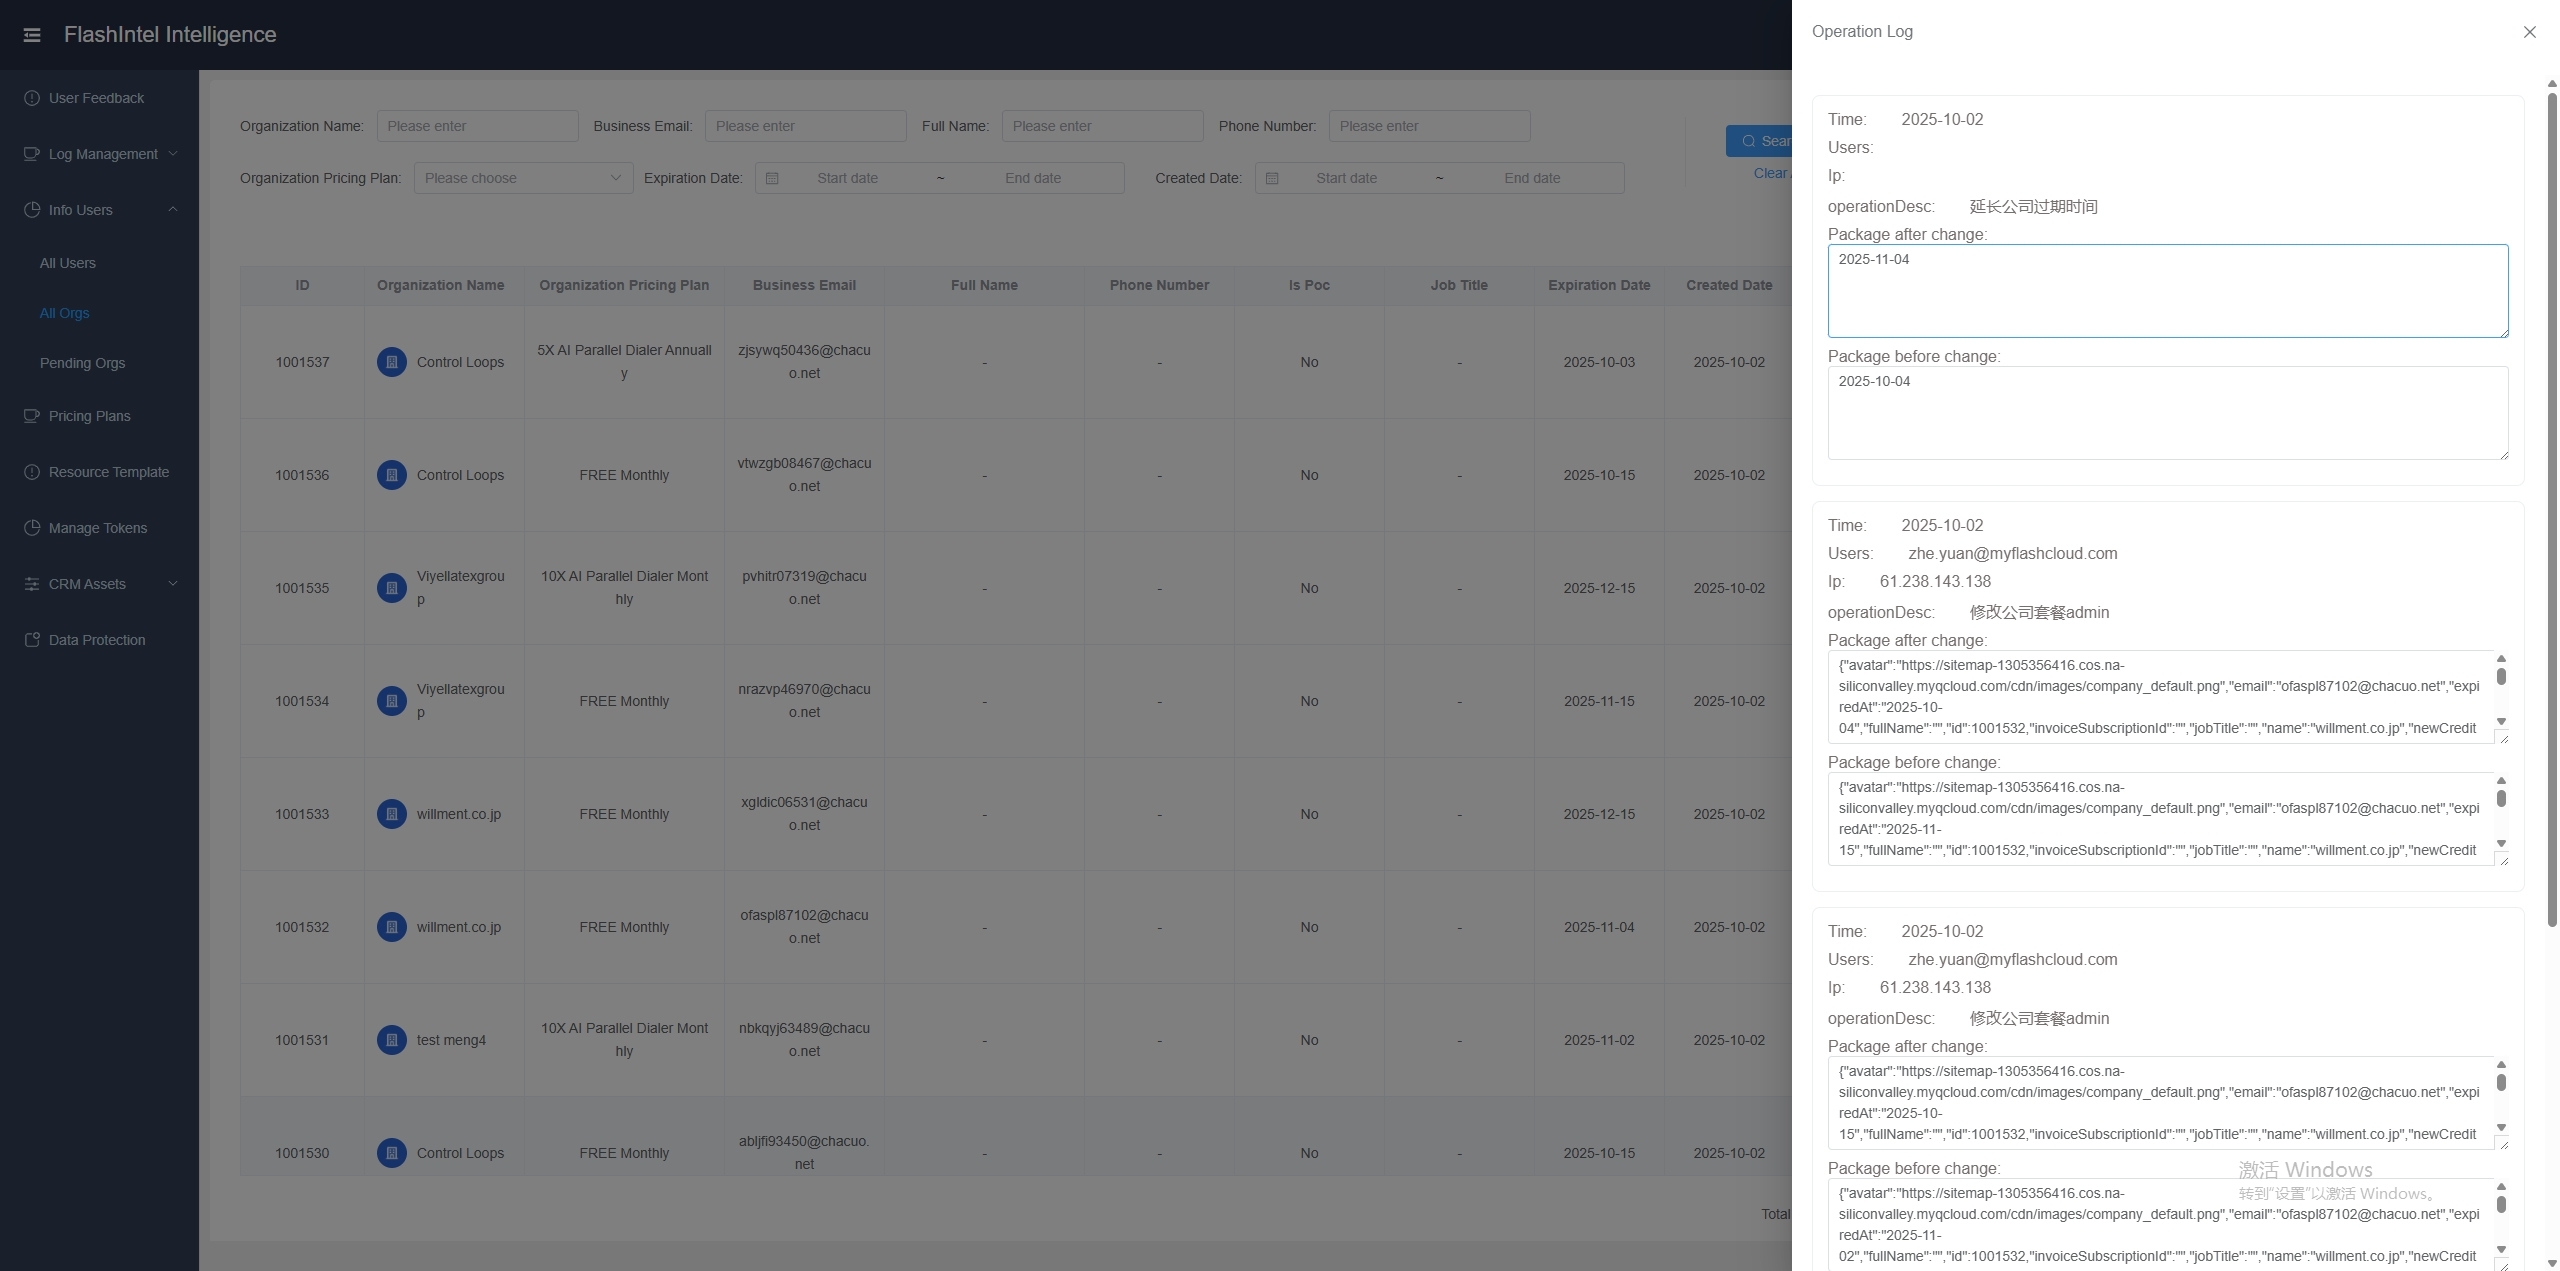2560x1271 pixels.
Task: Open the All Users menu item
Action: 68,263
